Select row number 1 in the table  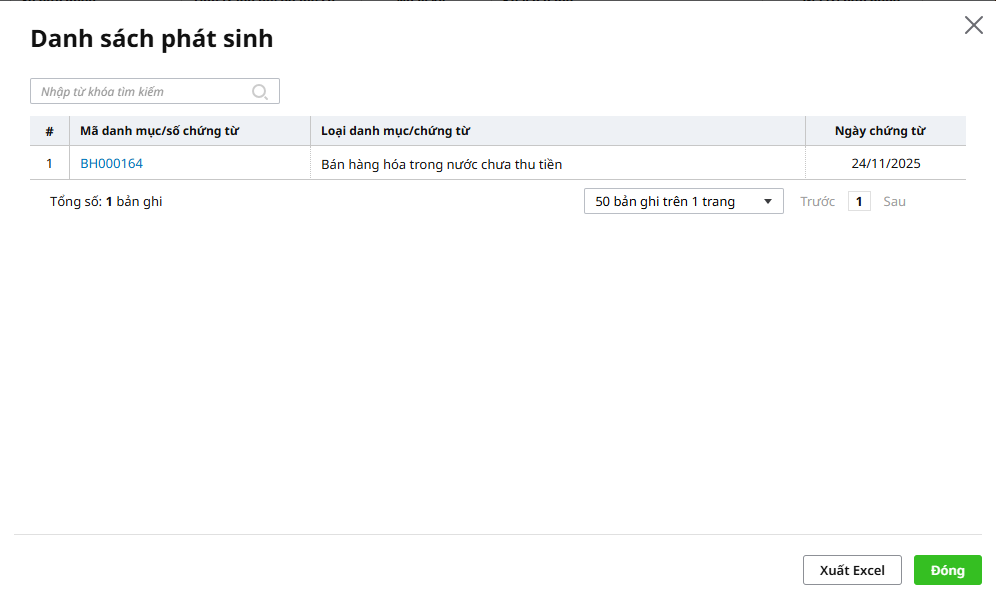[x=49, y=163]
